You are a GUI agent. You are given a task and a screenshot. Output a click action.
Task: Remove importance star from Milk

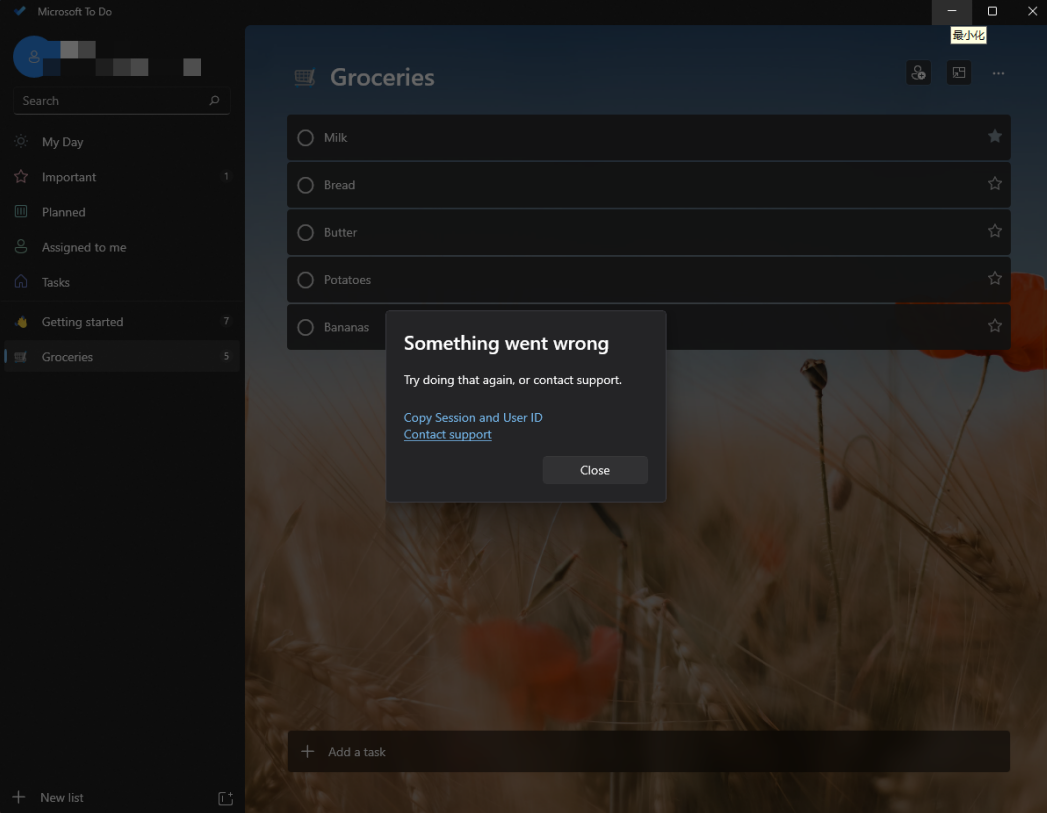pos(994,137)
